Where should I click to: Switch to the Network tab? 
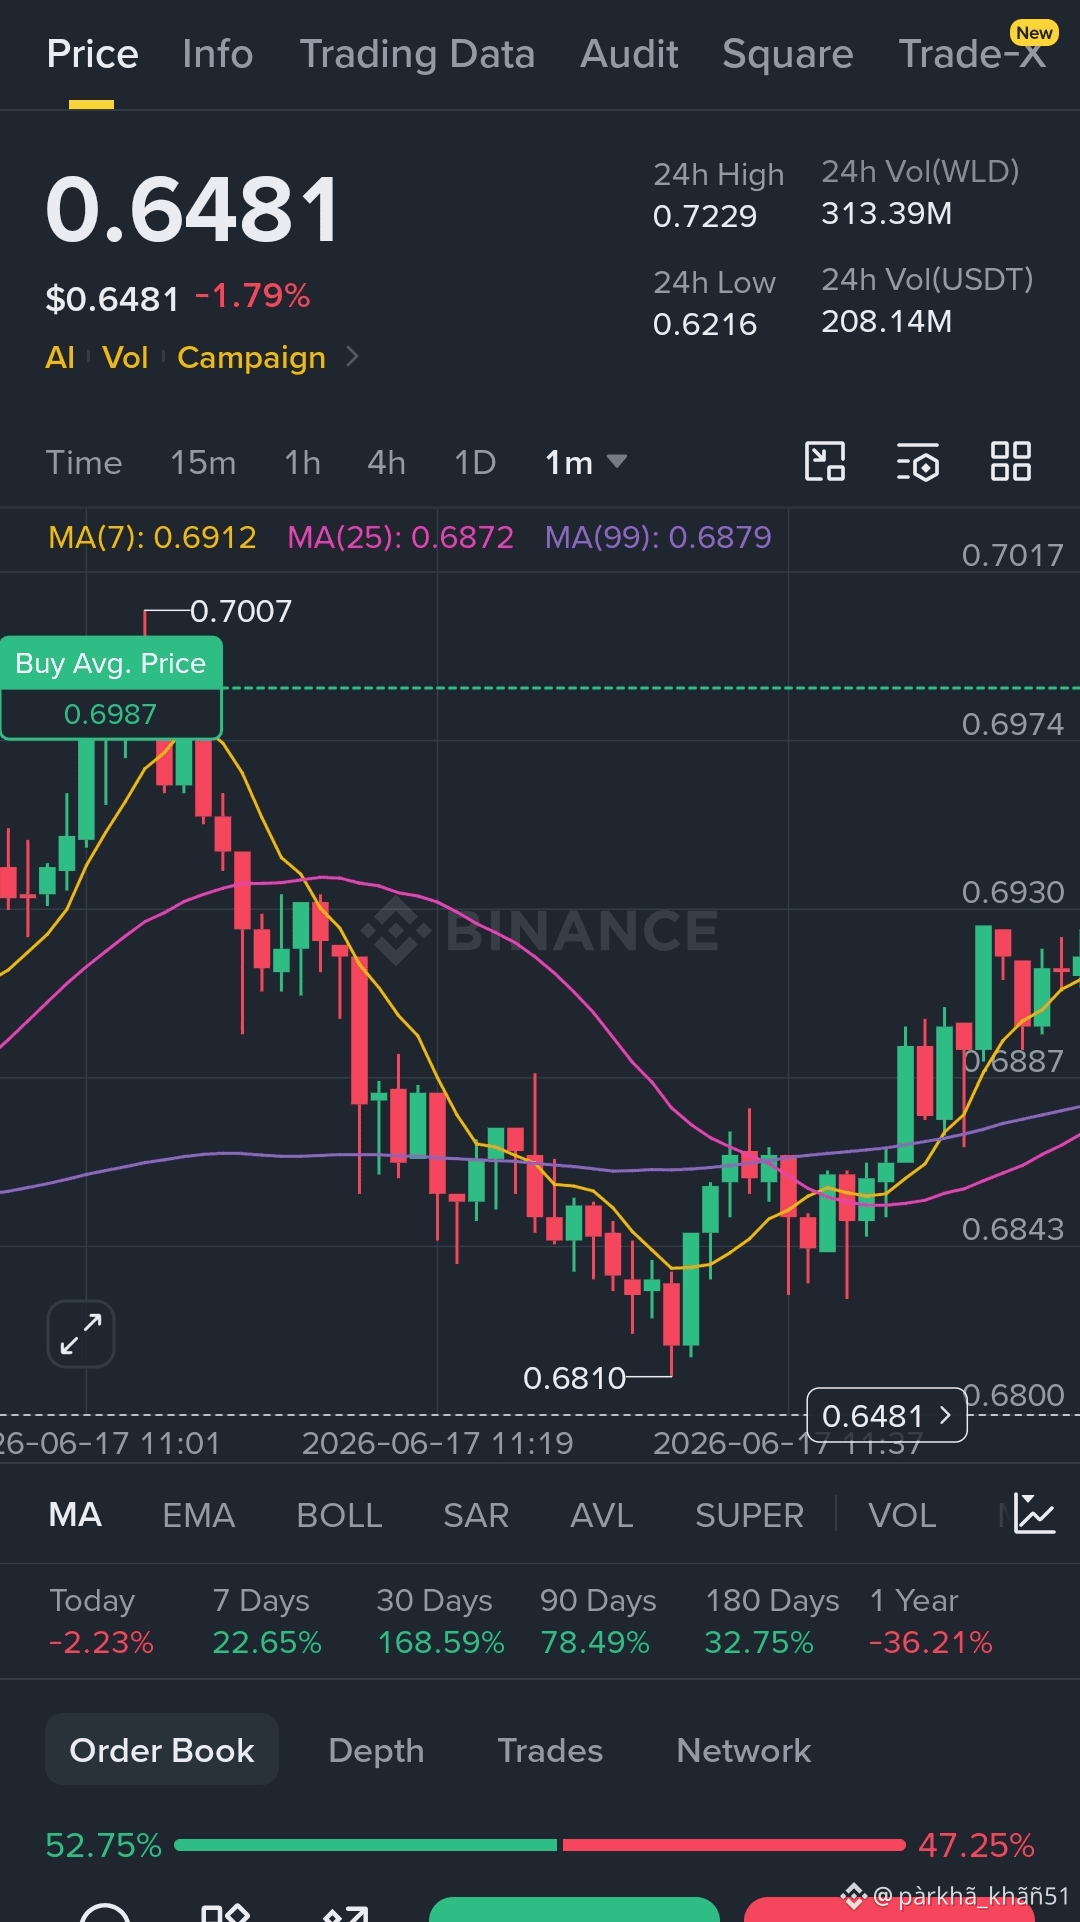click(743, 1750)
